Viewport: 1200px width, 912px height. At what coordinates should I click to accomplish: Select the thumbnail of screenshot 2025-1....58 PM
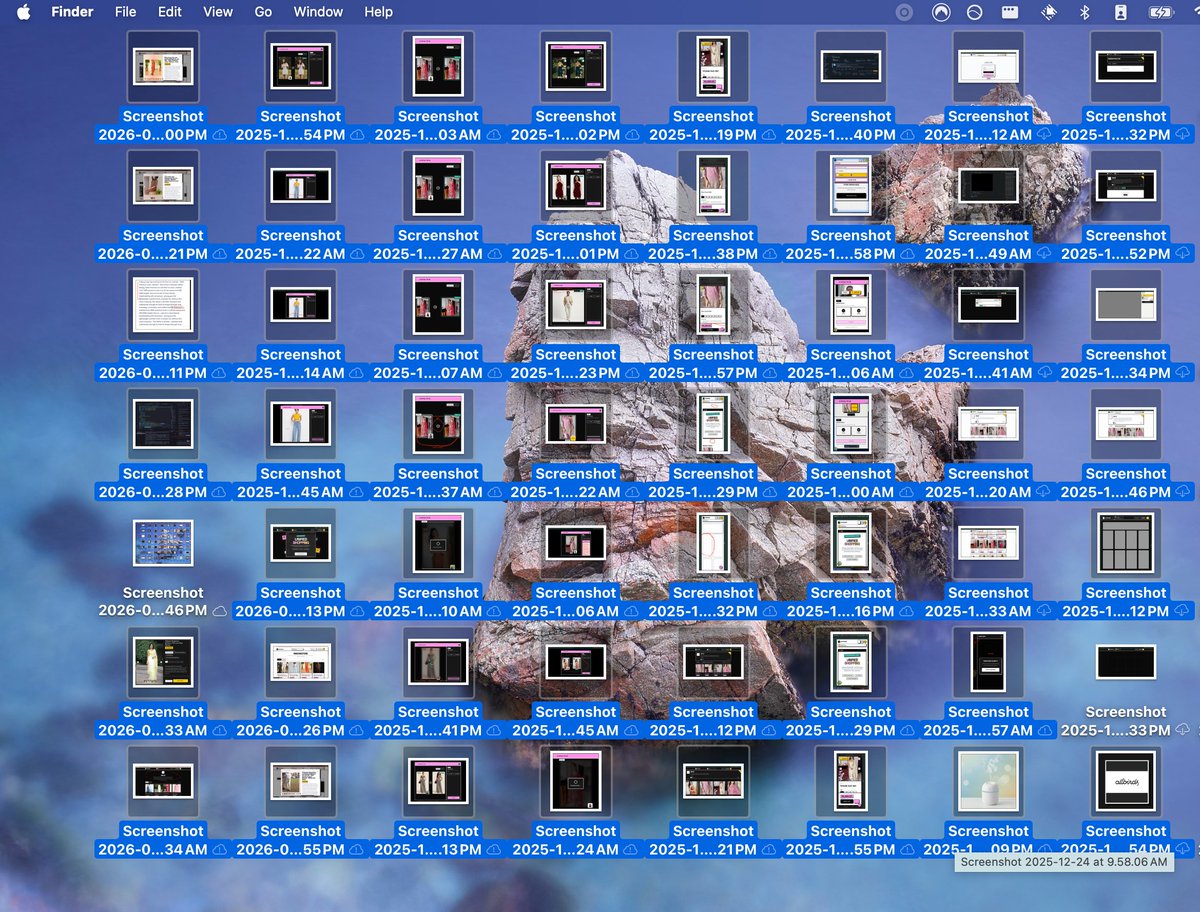point(851,185)
